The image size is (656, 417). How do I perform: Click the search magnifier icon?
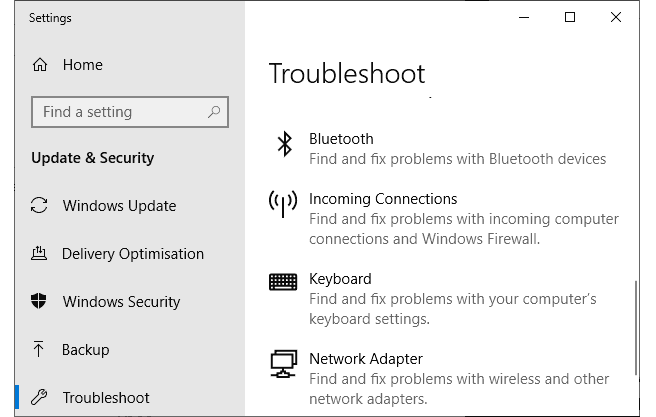click(213, 112)
